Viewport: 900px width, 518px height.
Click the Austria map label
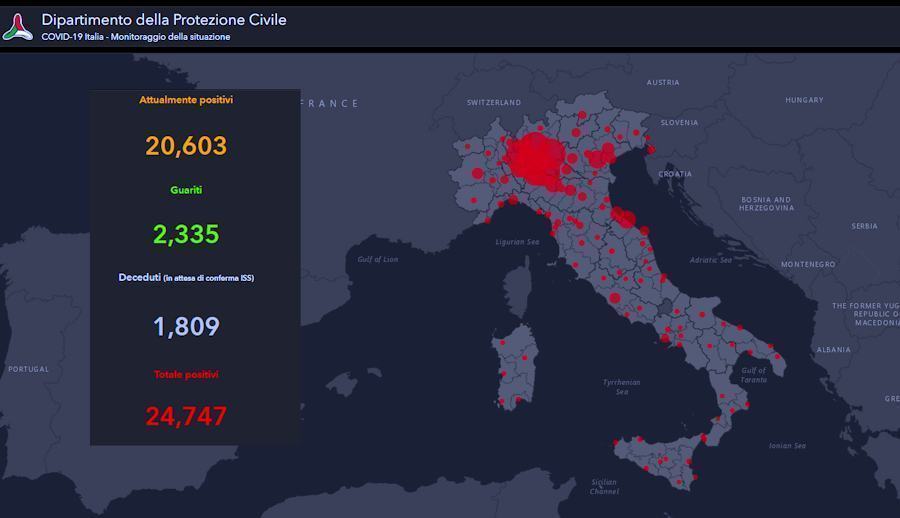coord(663,83)
